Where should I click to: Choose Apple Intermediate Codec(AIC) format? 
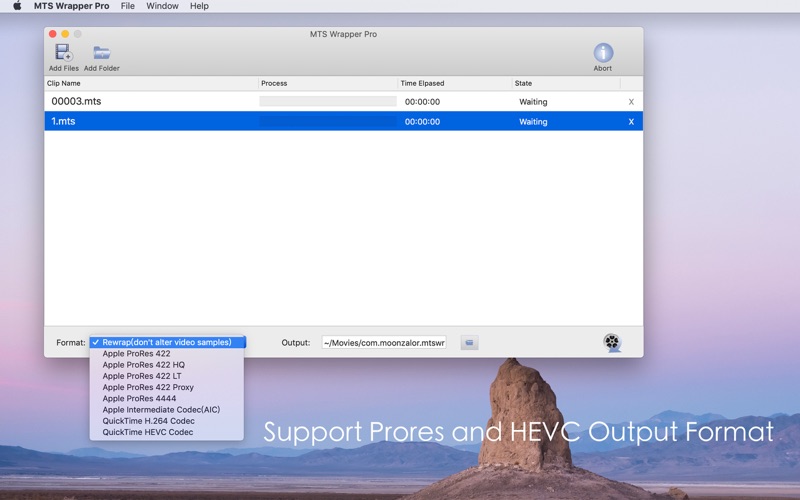pos(167,410)
